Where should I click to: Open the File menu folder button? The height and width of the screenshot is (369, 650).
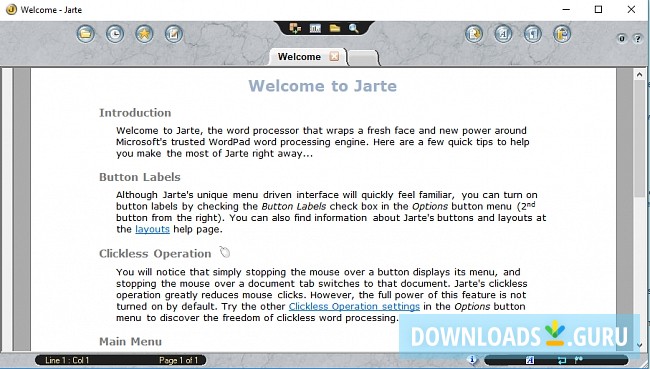click(86, 34)
